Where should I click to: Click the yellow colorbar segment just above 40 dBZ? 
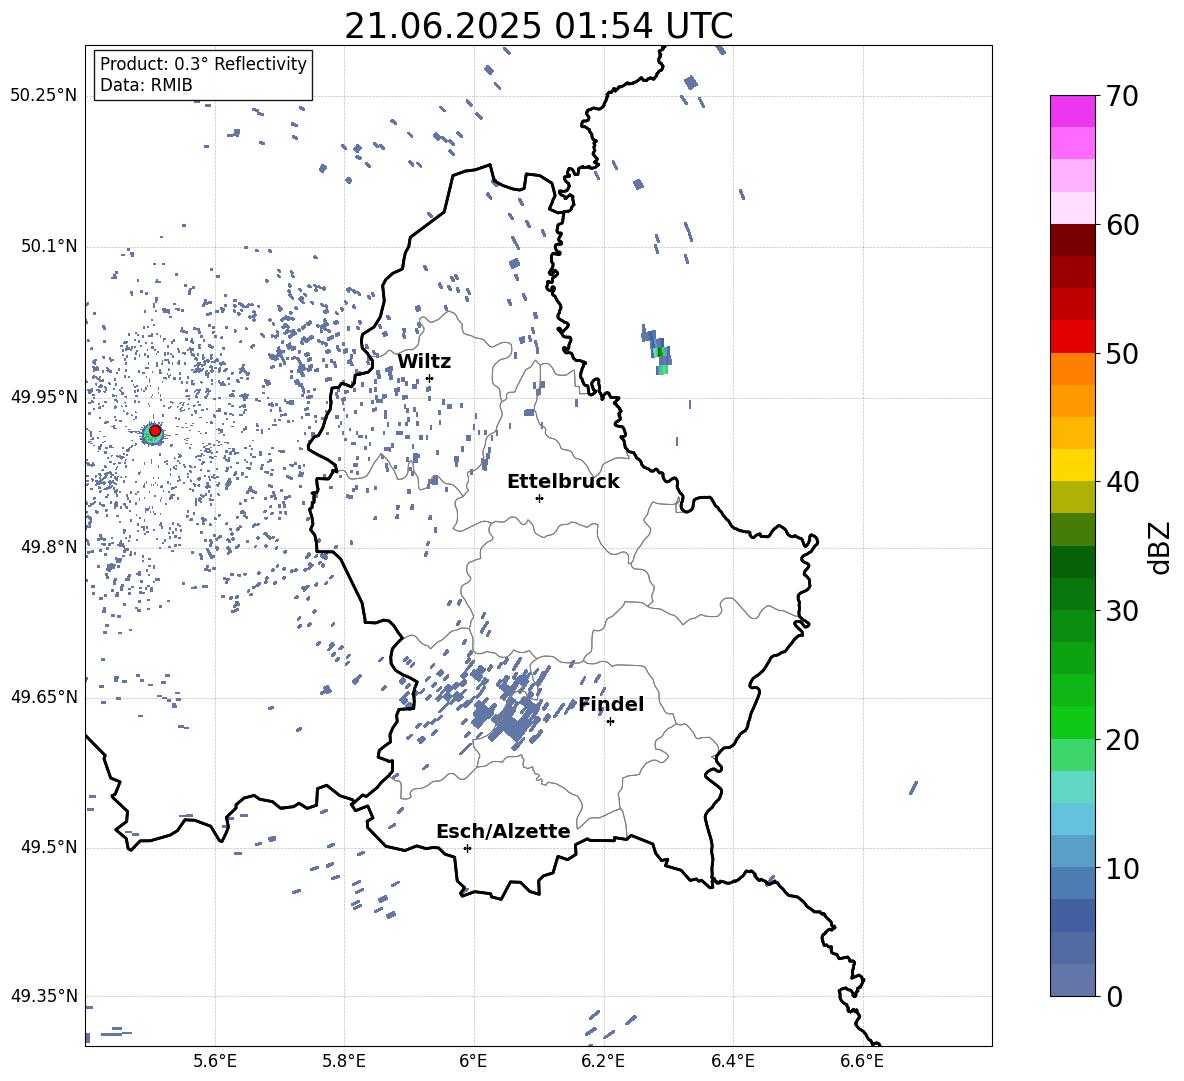coord(1072,465)
